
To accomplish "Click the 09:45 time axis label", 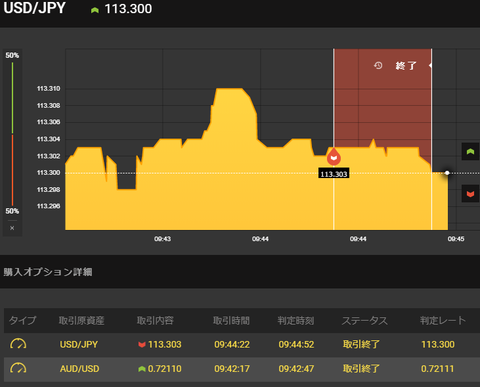I will 456,239.
